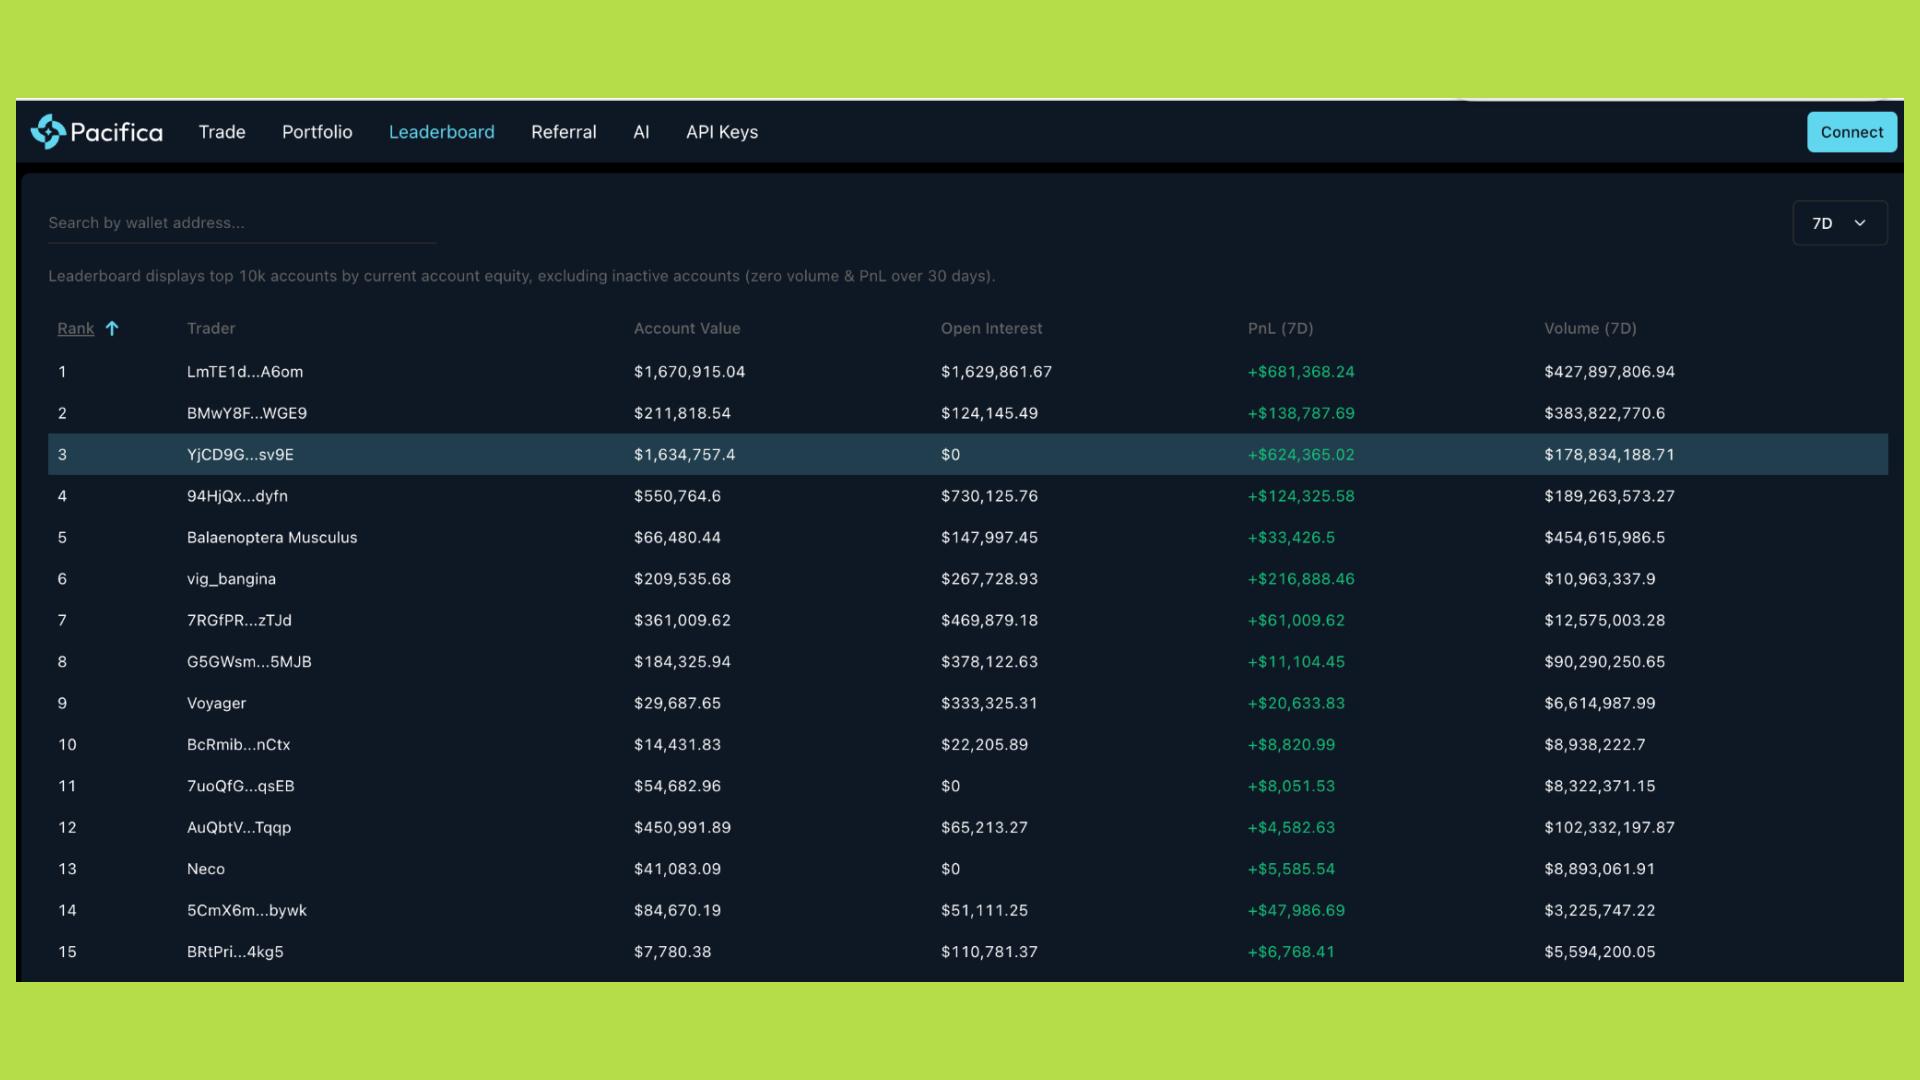
Task: Open the 7D timeframe dropdown
Action: (x=1839, y=223)
